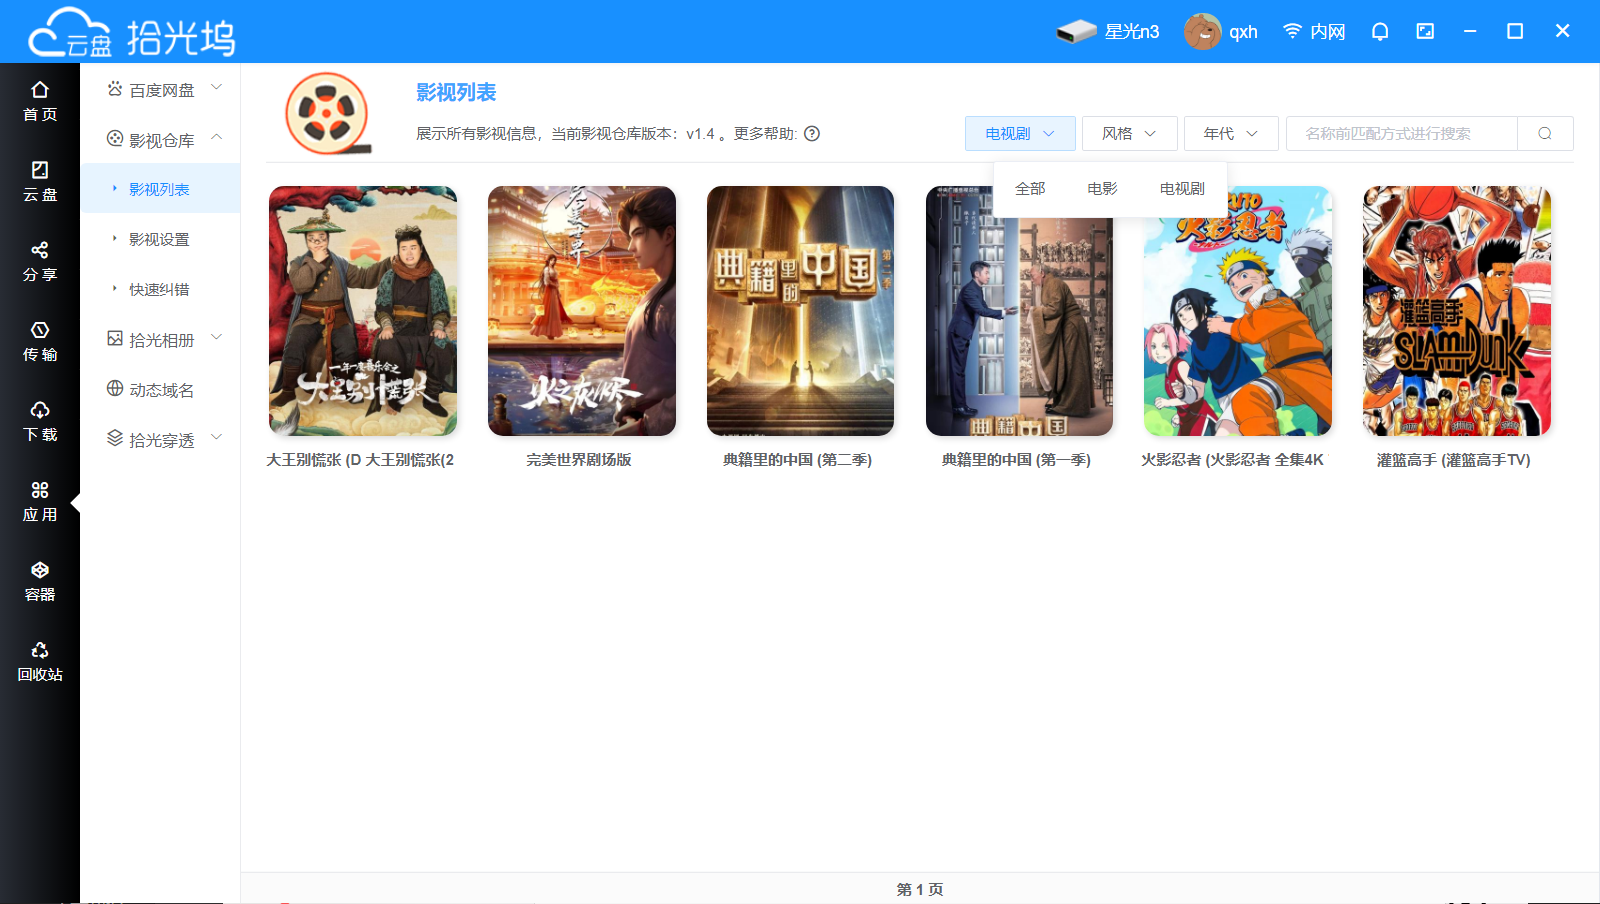
Task: Click the 百度网盘 paw icon
Action: pyautogui.click(x=115, y=89)
